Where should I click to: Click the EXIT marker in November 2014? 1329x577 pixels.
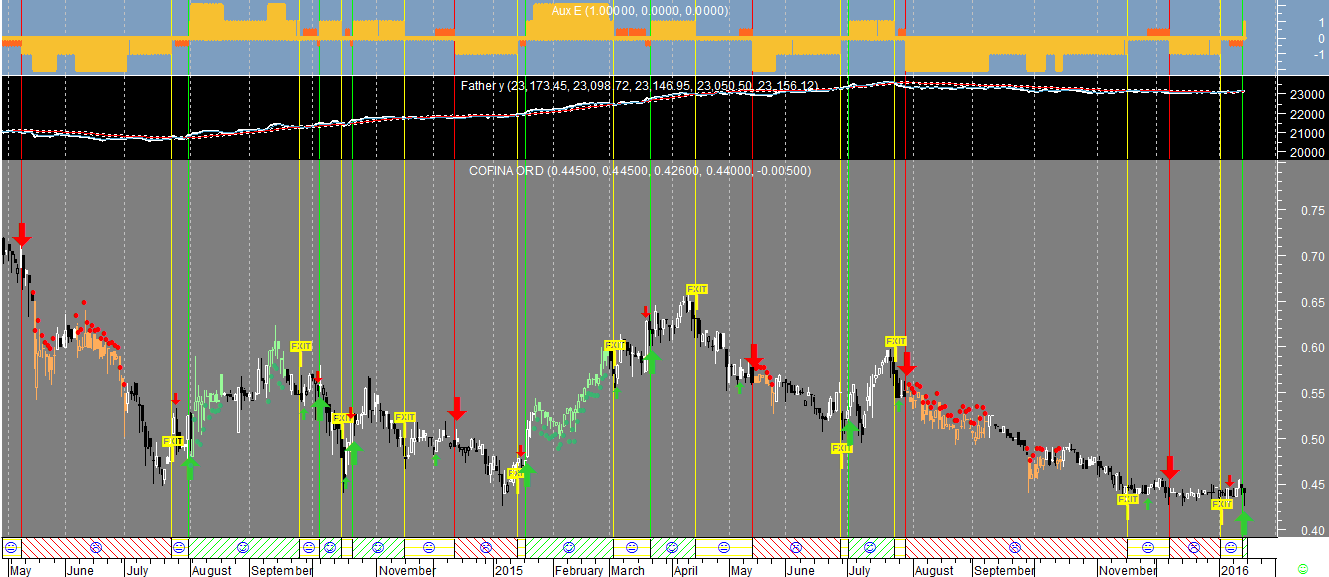(x=404, y=417)
